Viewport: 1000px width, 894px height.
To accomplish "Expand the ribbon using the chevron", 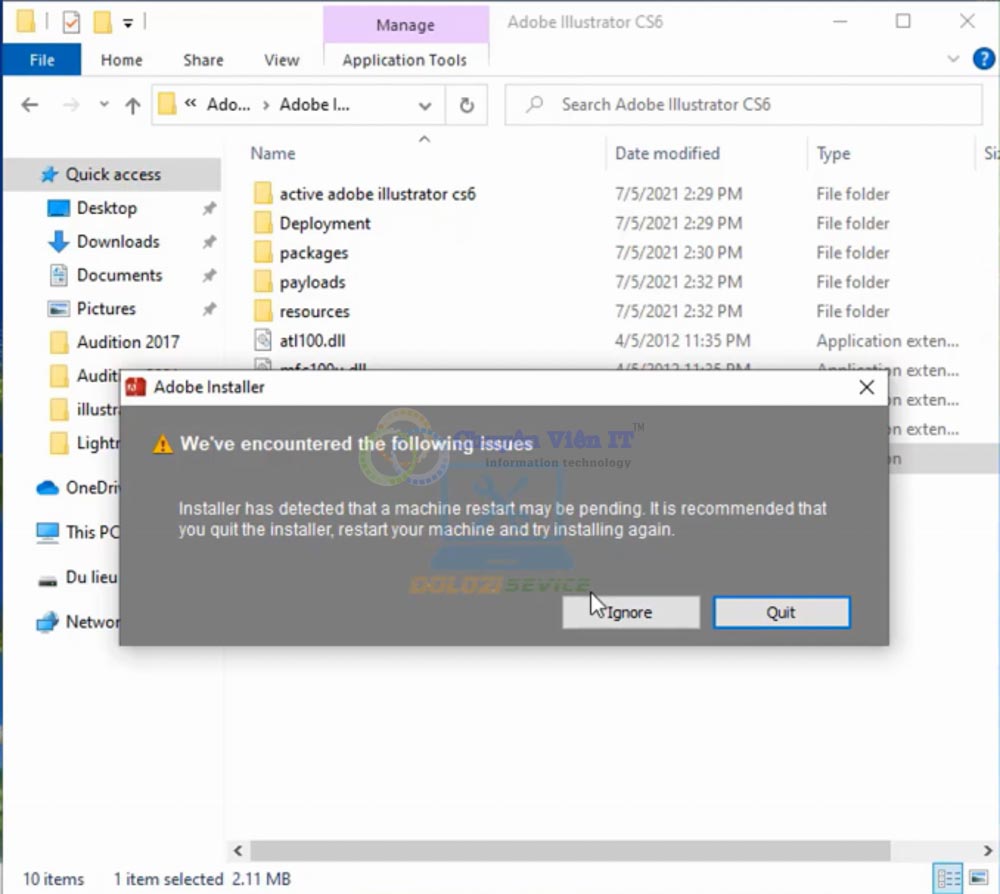I will (x=951, y=60).
